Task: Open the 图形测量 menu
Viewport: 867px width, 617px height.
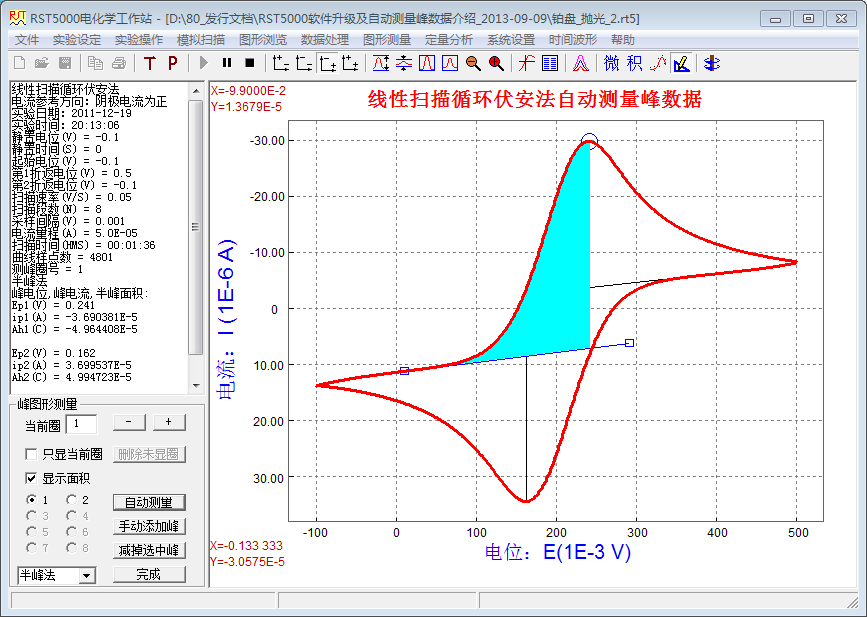Action: pyautogui.click(x=386, y=40)
